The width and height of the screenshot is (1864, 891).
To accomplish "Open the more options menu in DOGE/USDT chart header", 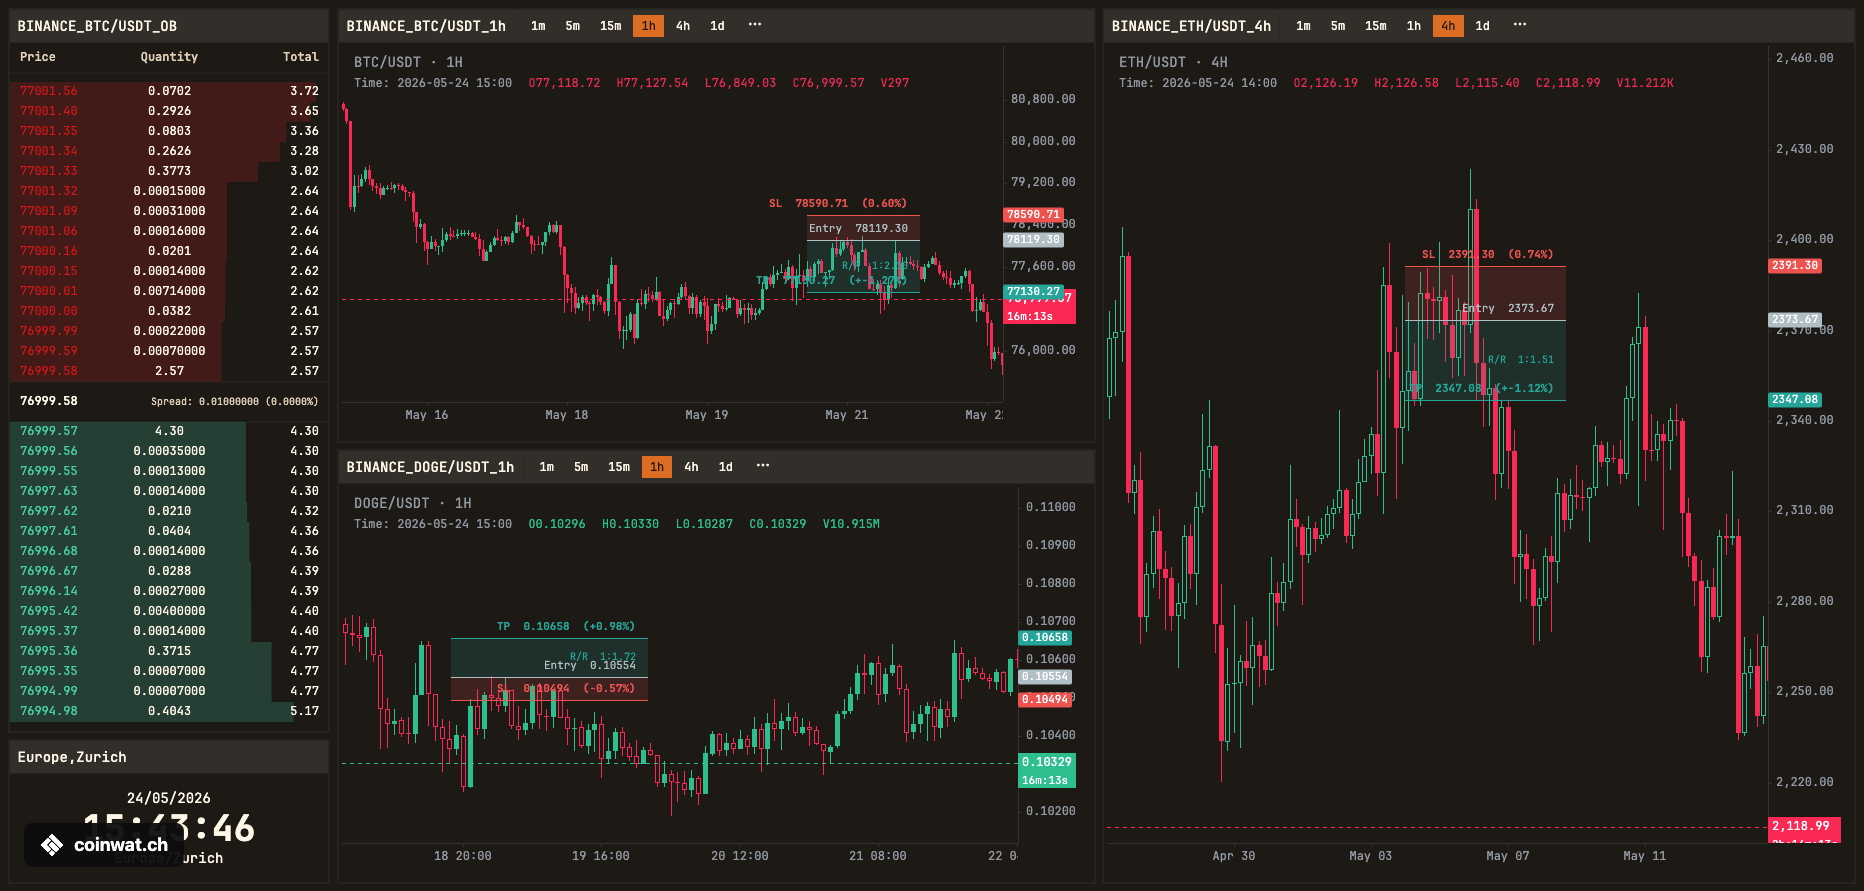I will click(763, 466).
